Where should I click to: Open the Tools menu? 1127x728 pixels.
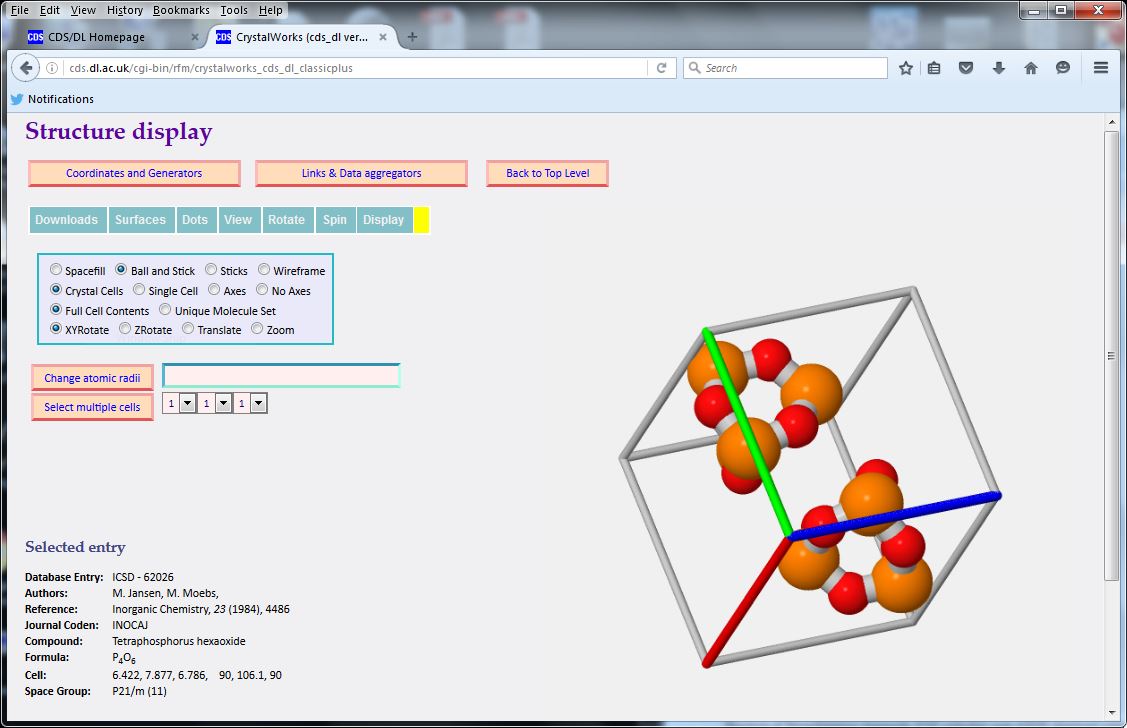point(234,10)
